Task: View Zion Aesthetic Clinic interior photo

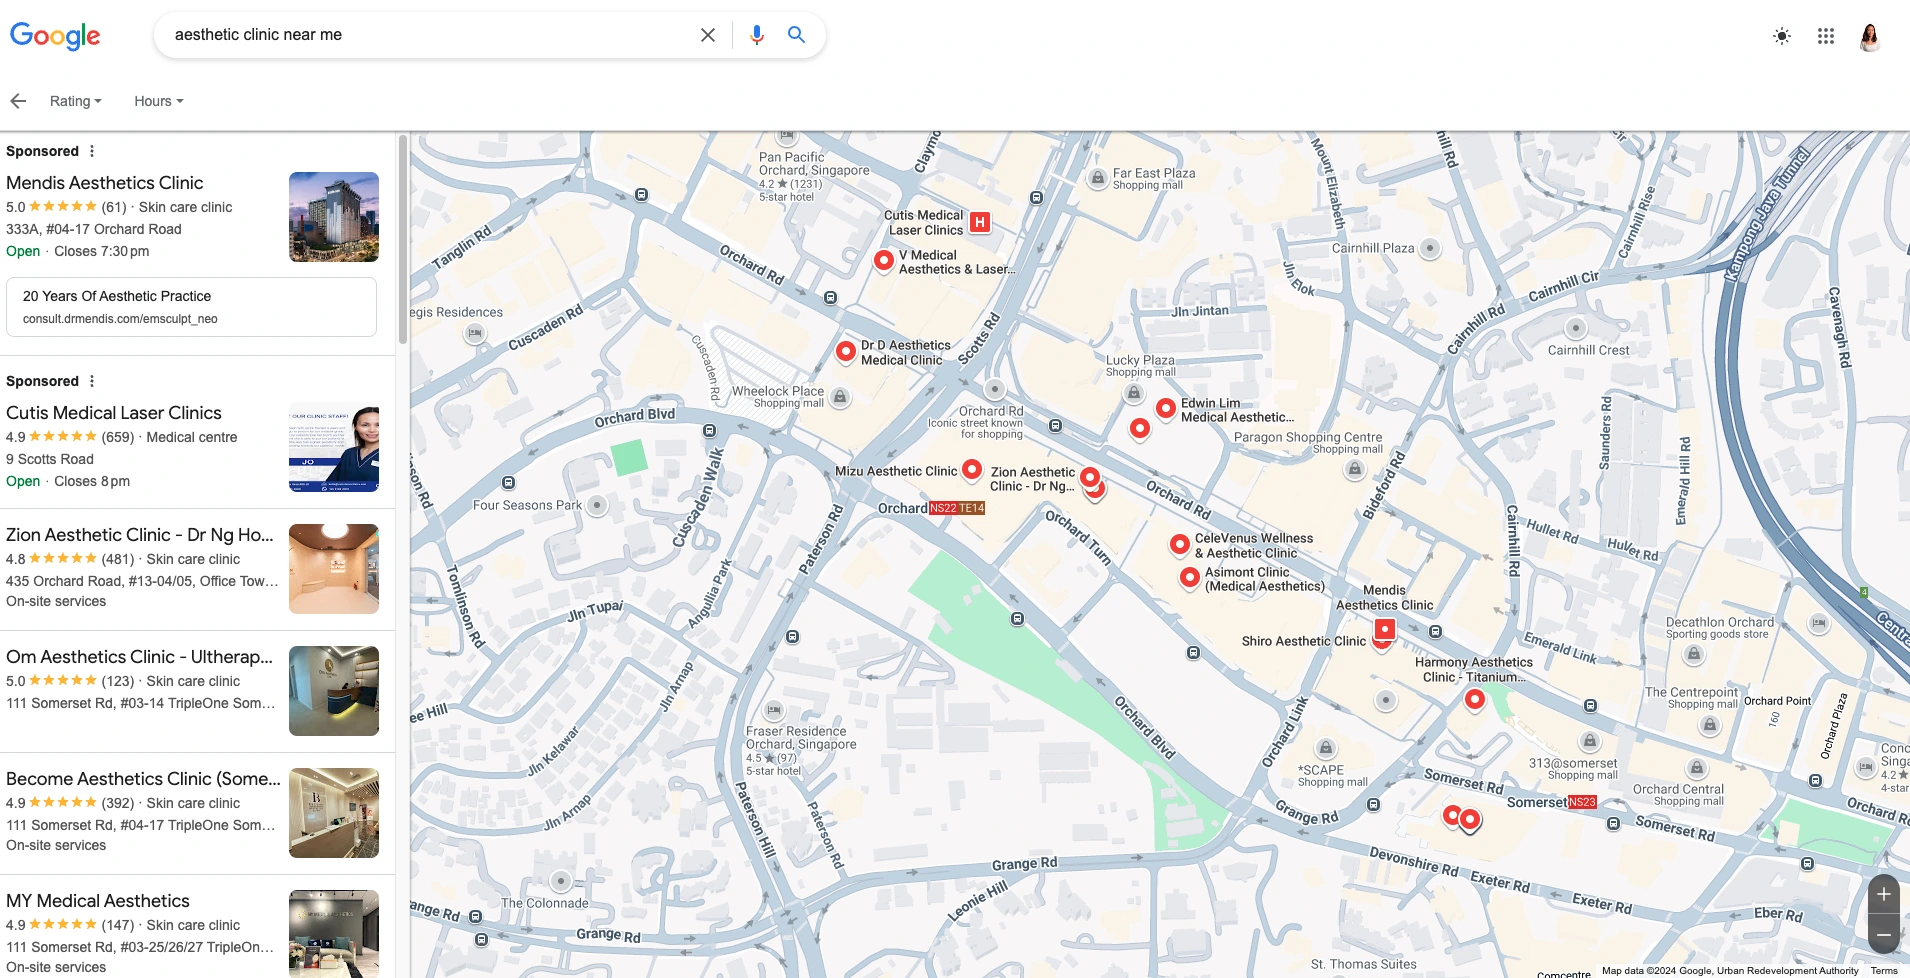Action: 334,569
